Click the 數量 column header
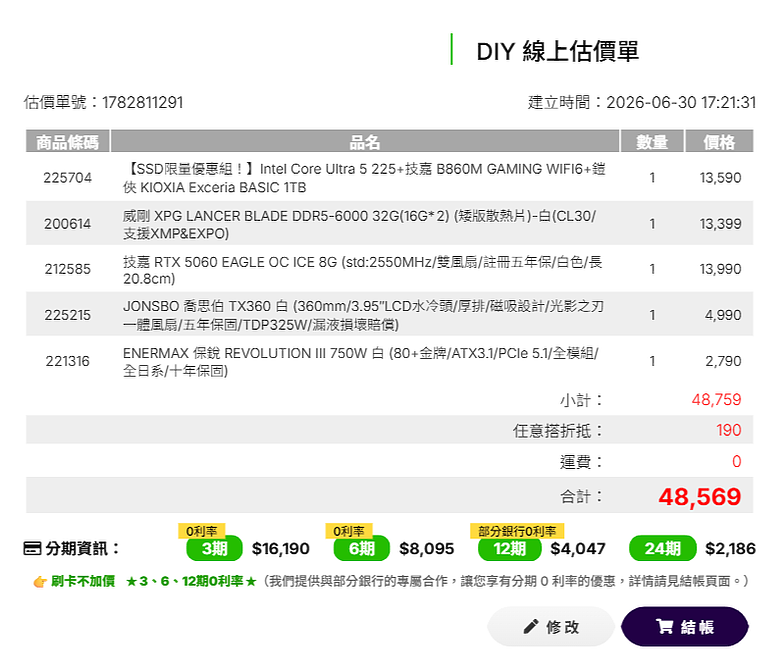Screen dimensions: 780x671 pyautogui.click(x=652, y=142)
